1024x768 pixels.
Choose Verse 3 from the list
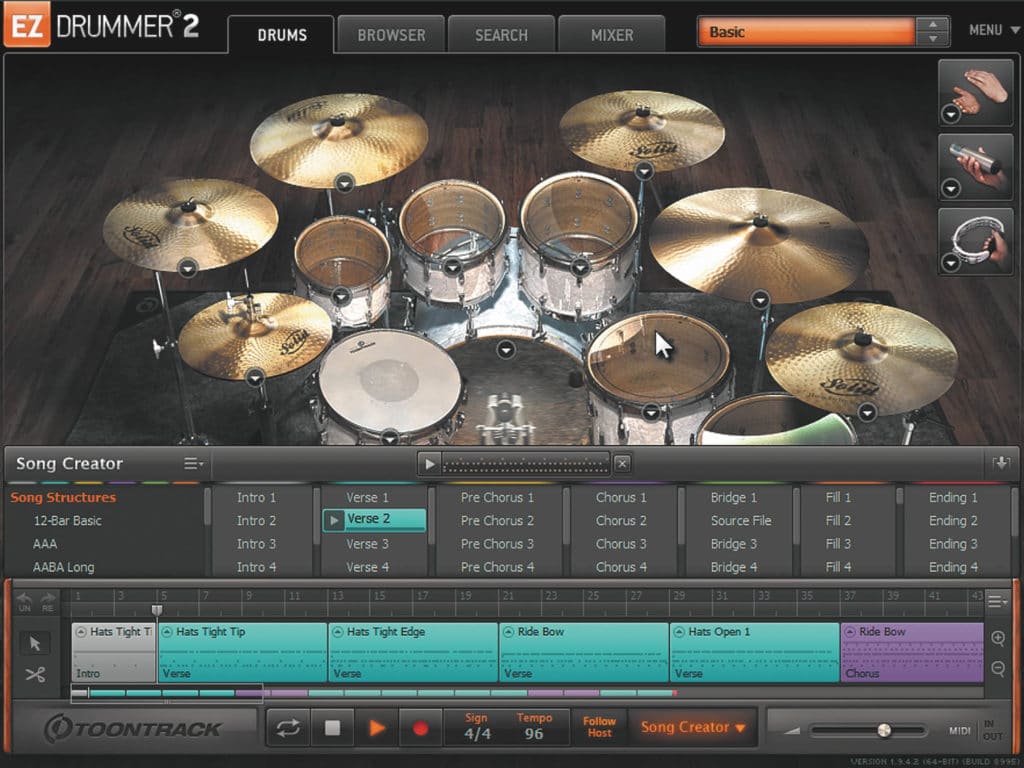[x=367, y=544]
